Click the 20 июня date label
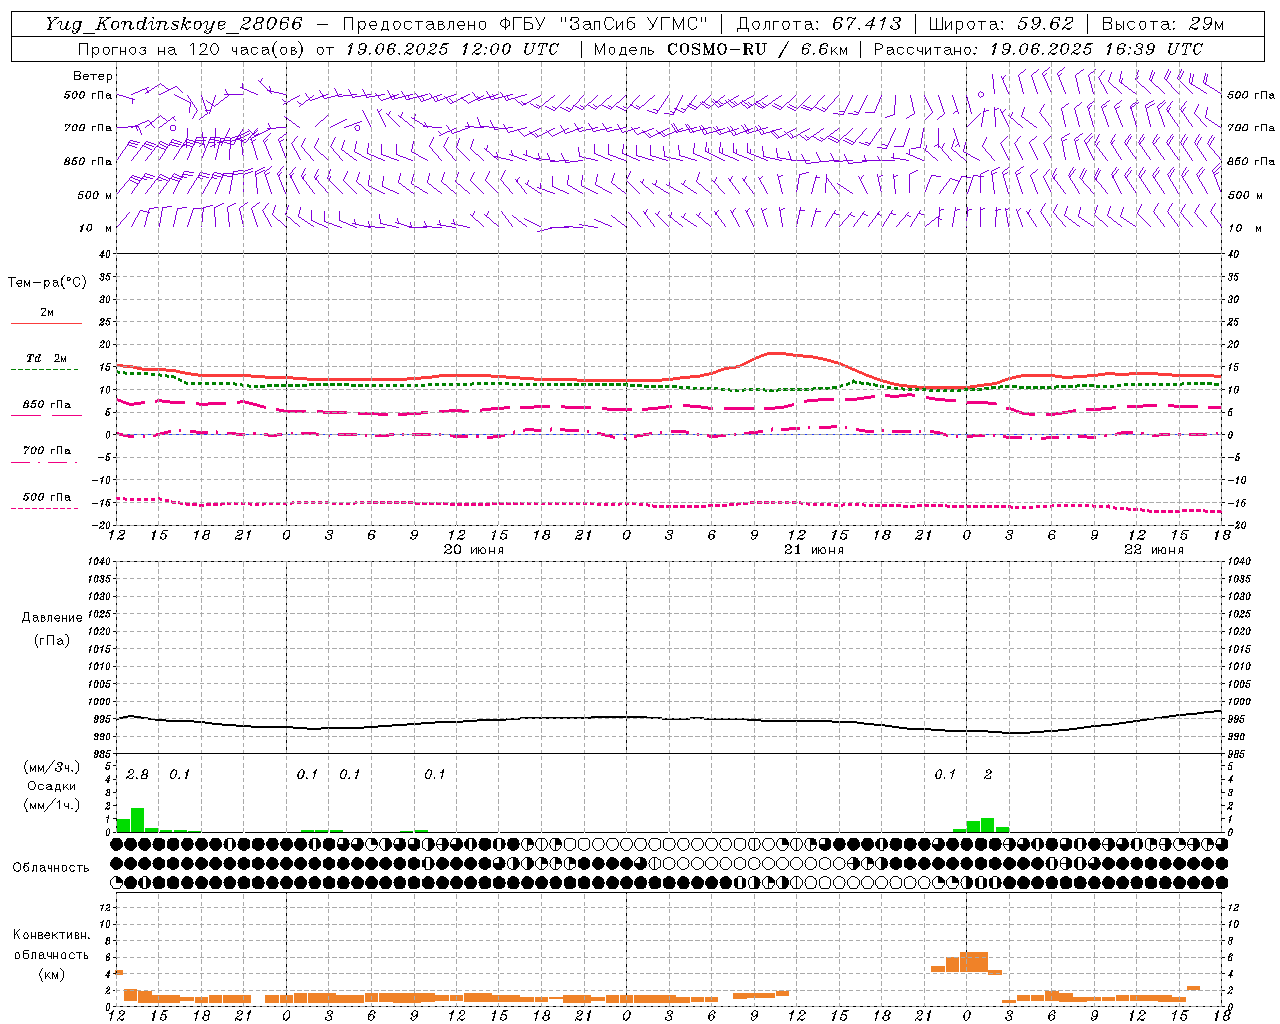Image resolution: width=1280 pixels, height=1024 pixels. [474, 550]
